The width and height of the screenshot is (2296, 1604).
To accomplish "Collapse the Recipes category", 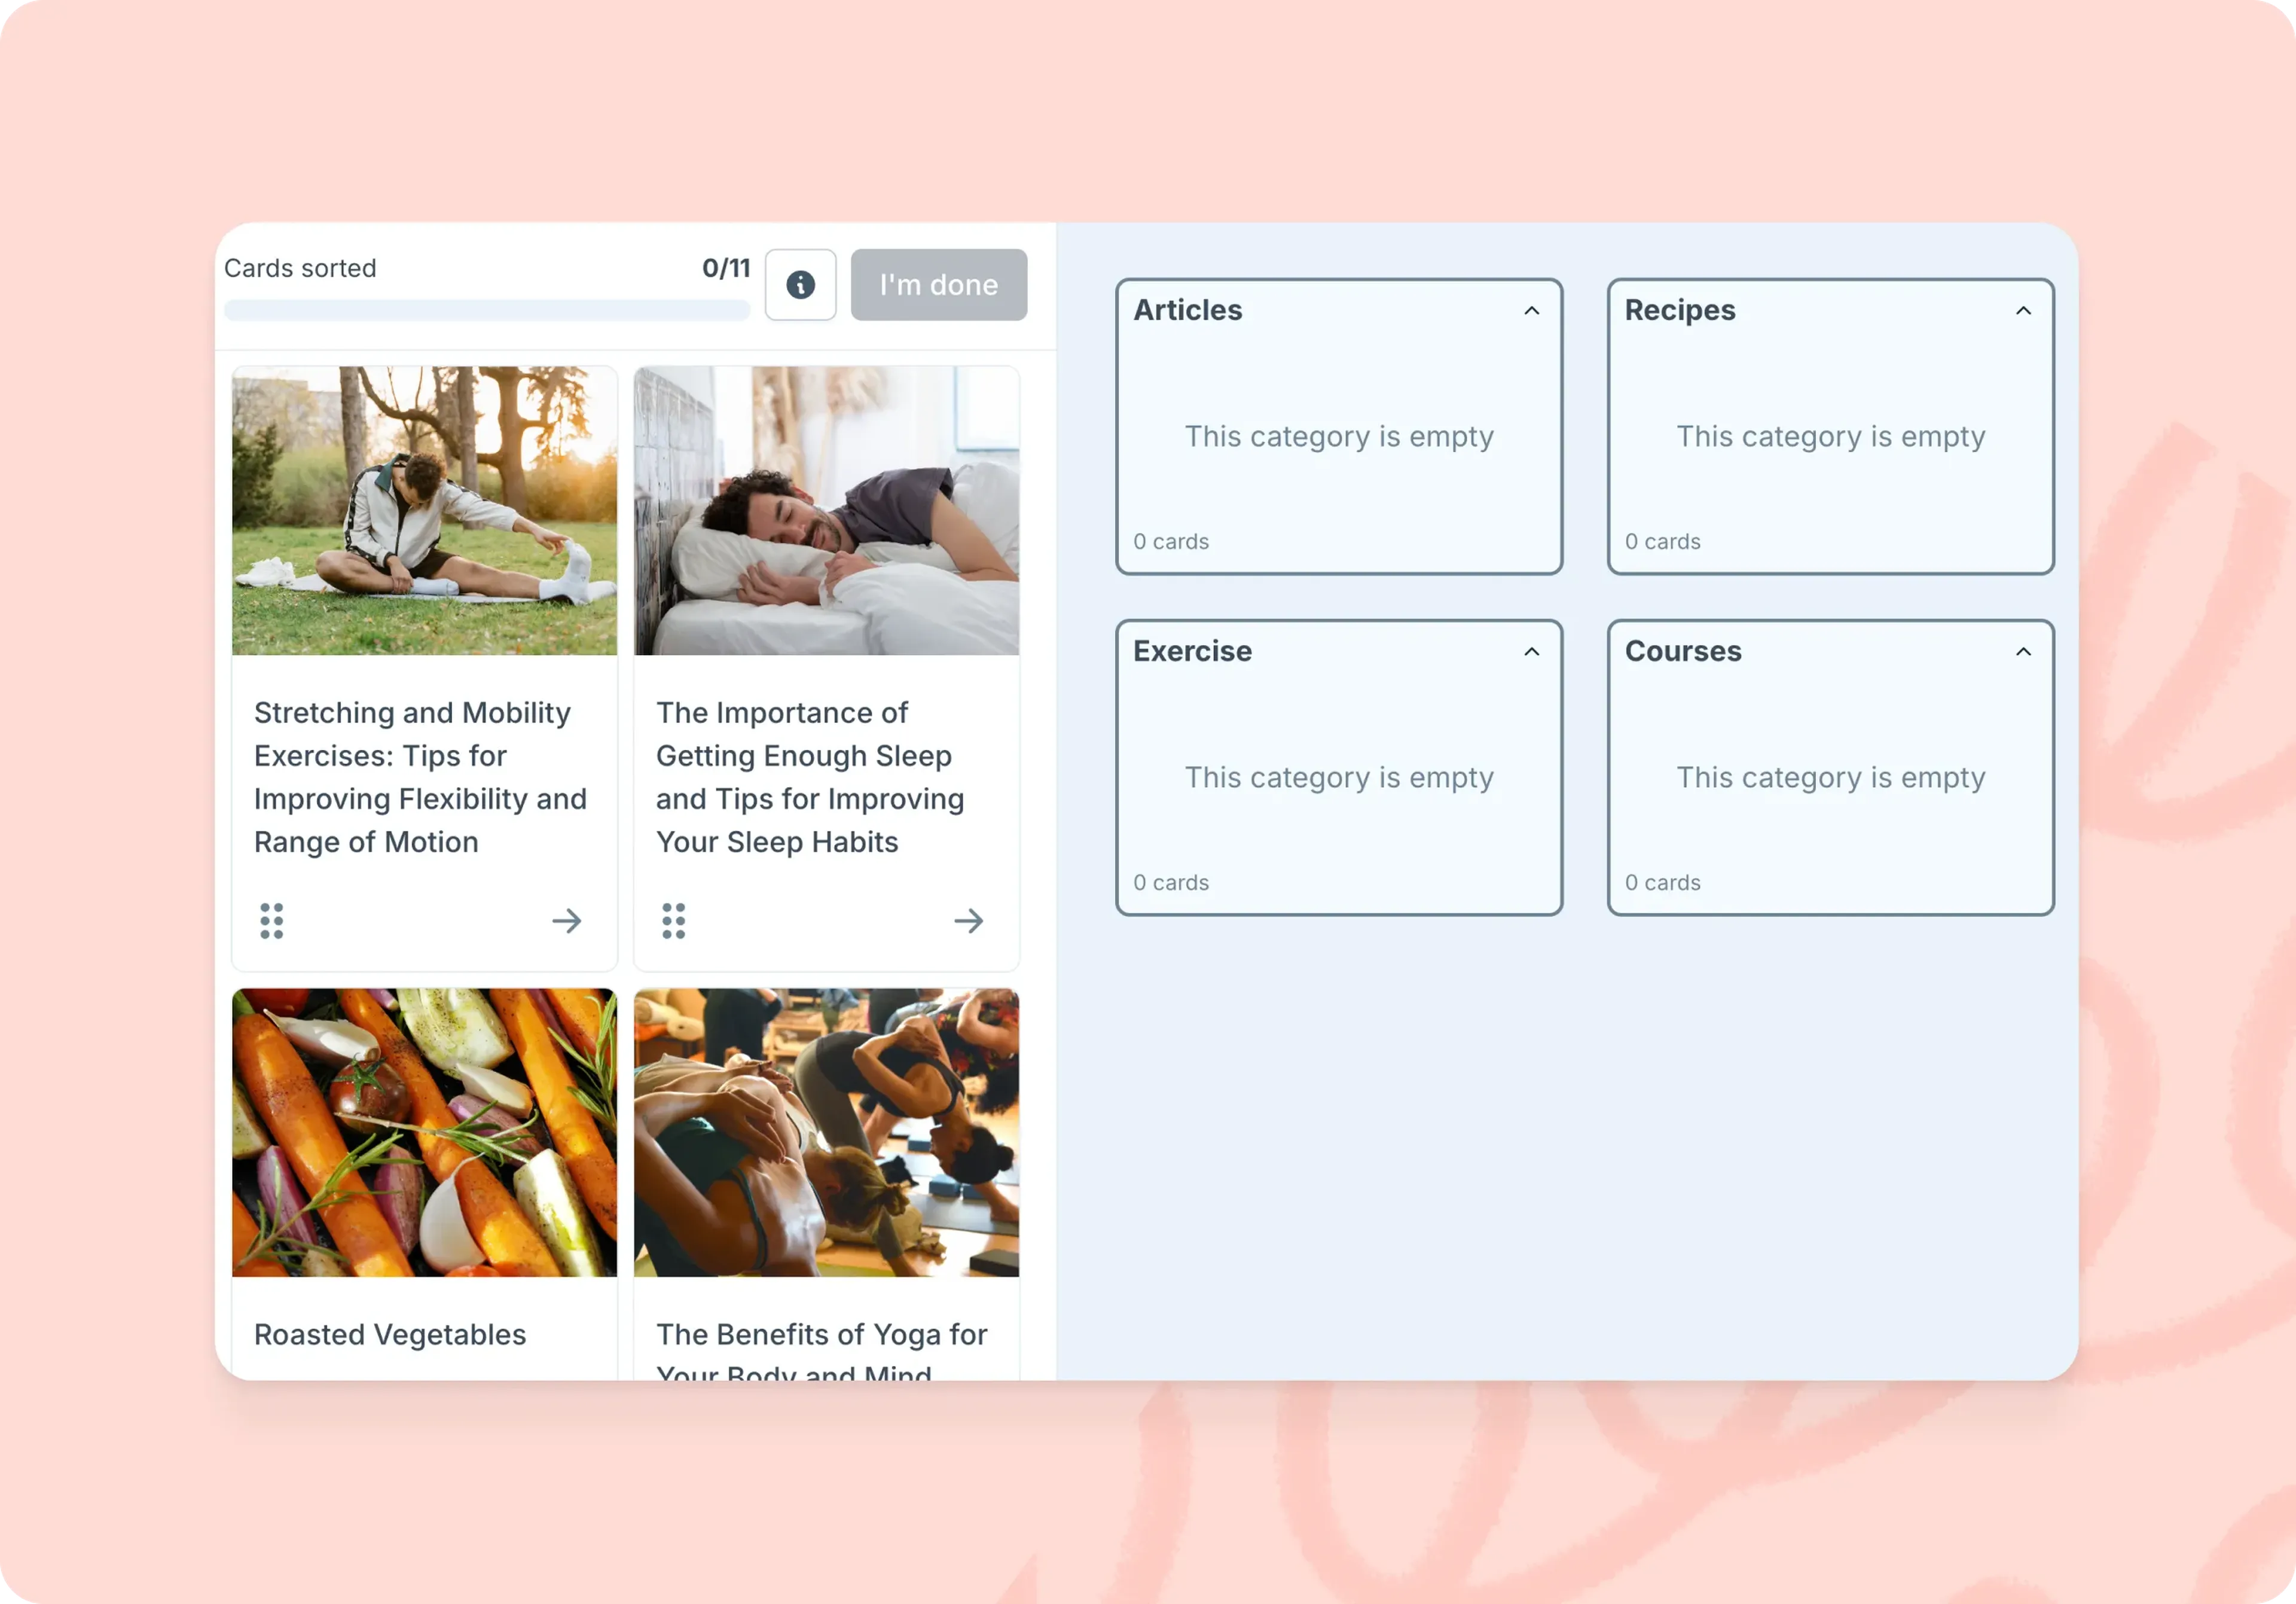I will 2022,309.
